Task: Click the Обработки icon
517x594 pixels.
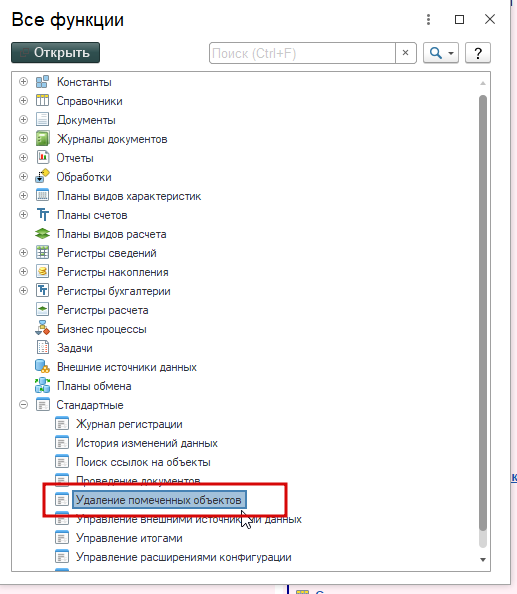Action: point(42,177)
